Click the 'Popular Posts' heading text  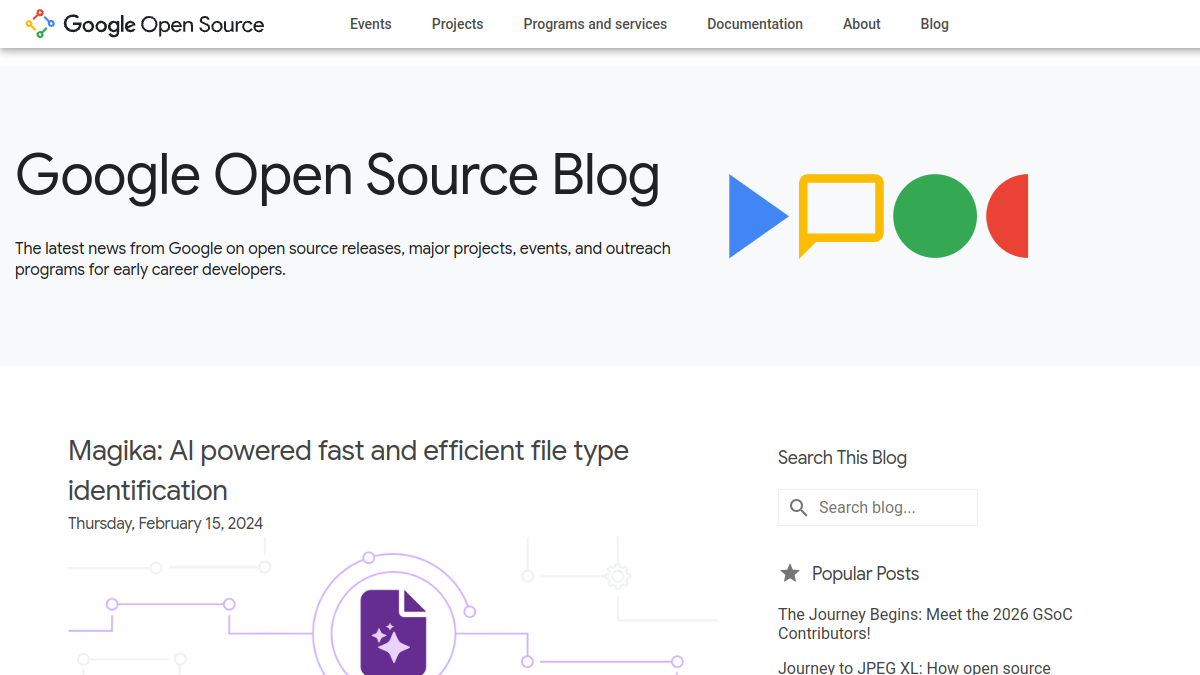pos(865,574)
